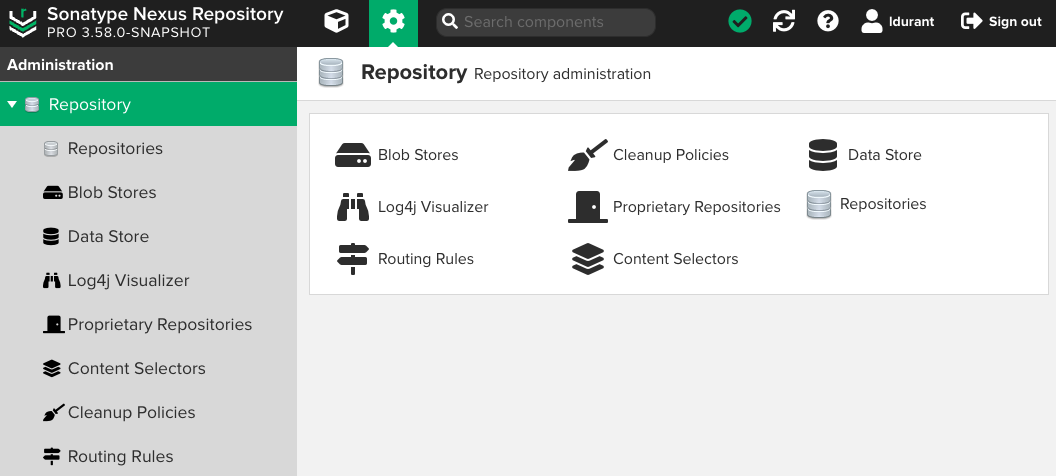Click the Proprietary Repositories door icon in main panel
The height and width of the screenshot is (476, 1056).
click(587, 207)
